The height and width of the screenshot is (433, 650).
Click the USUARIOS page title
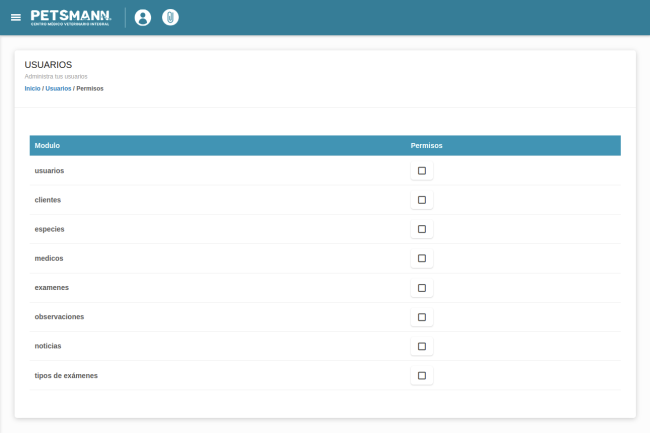pos(48,64)
